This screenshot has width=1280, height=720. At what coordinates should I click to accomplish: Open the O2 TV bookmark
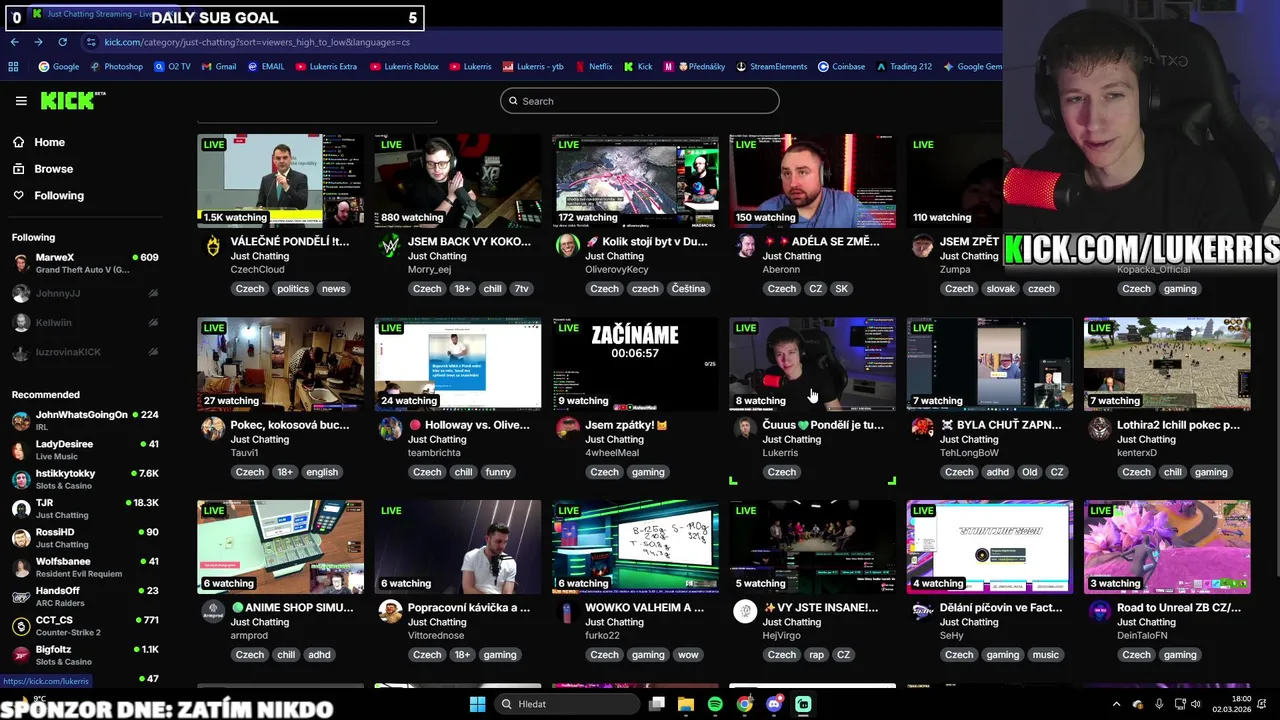coord(172,67)
